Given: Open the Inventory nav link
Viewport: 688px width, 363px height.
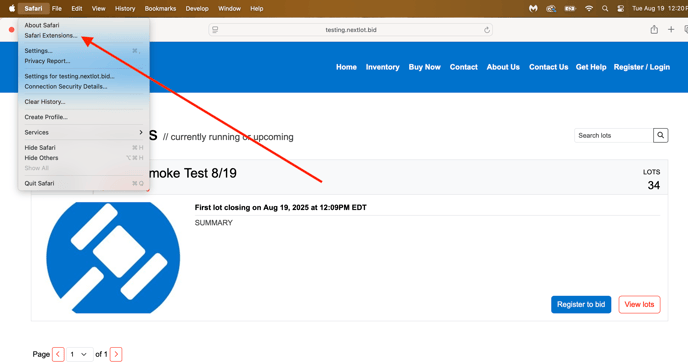Looking at the screenshot, I should 383,67.
